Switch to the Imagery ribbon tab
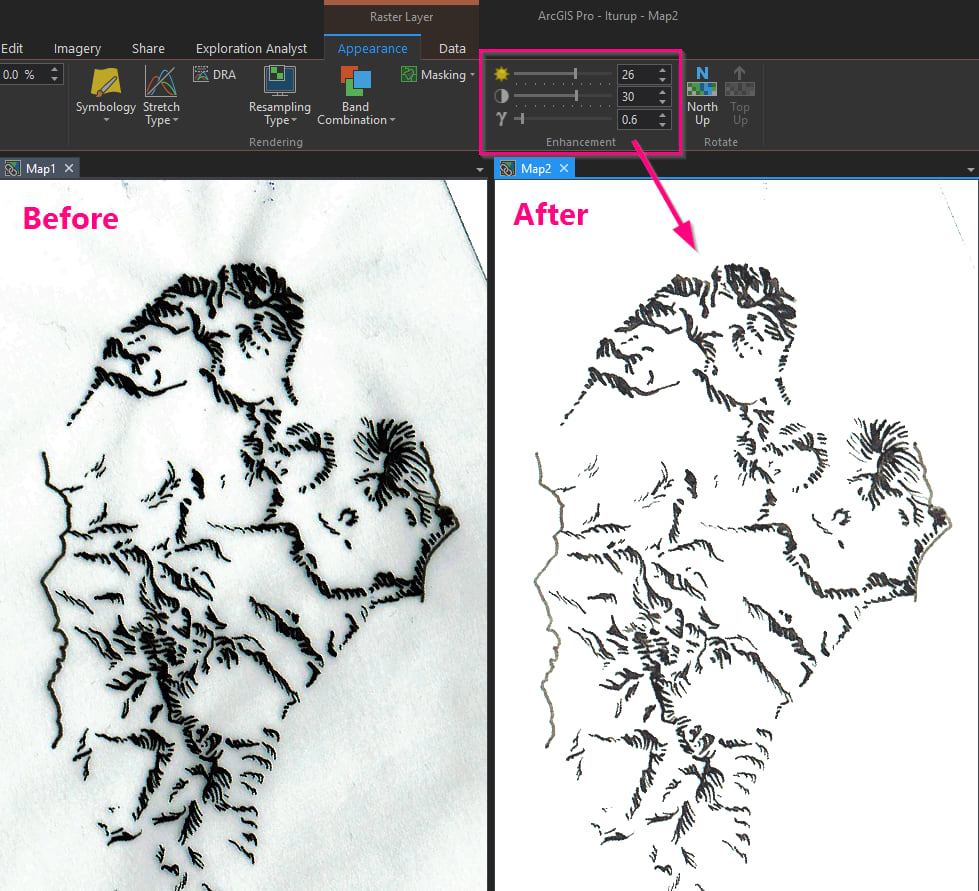979x891 pixels. click(x=77, y=48)
